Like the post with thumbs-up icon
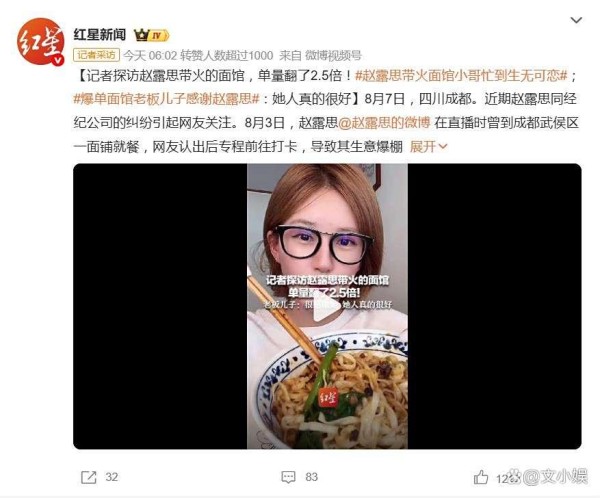 pos(481,477)
